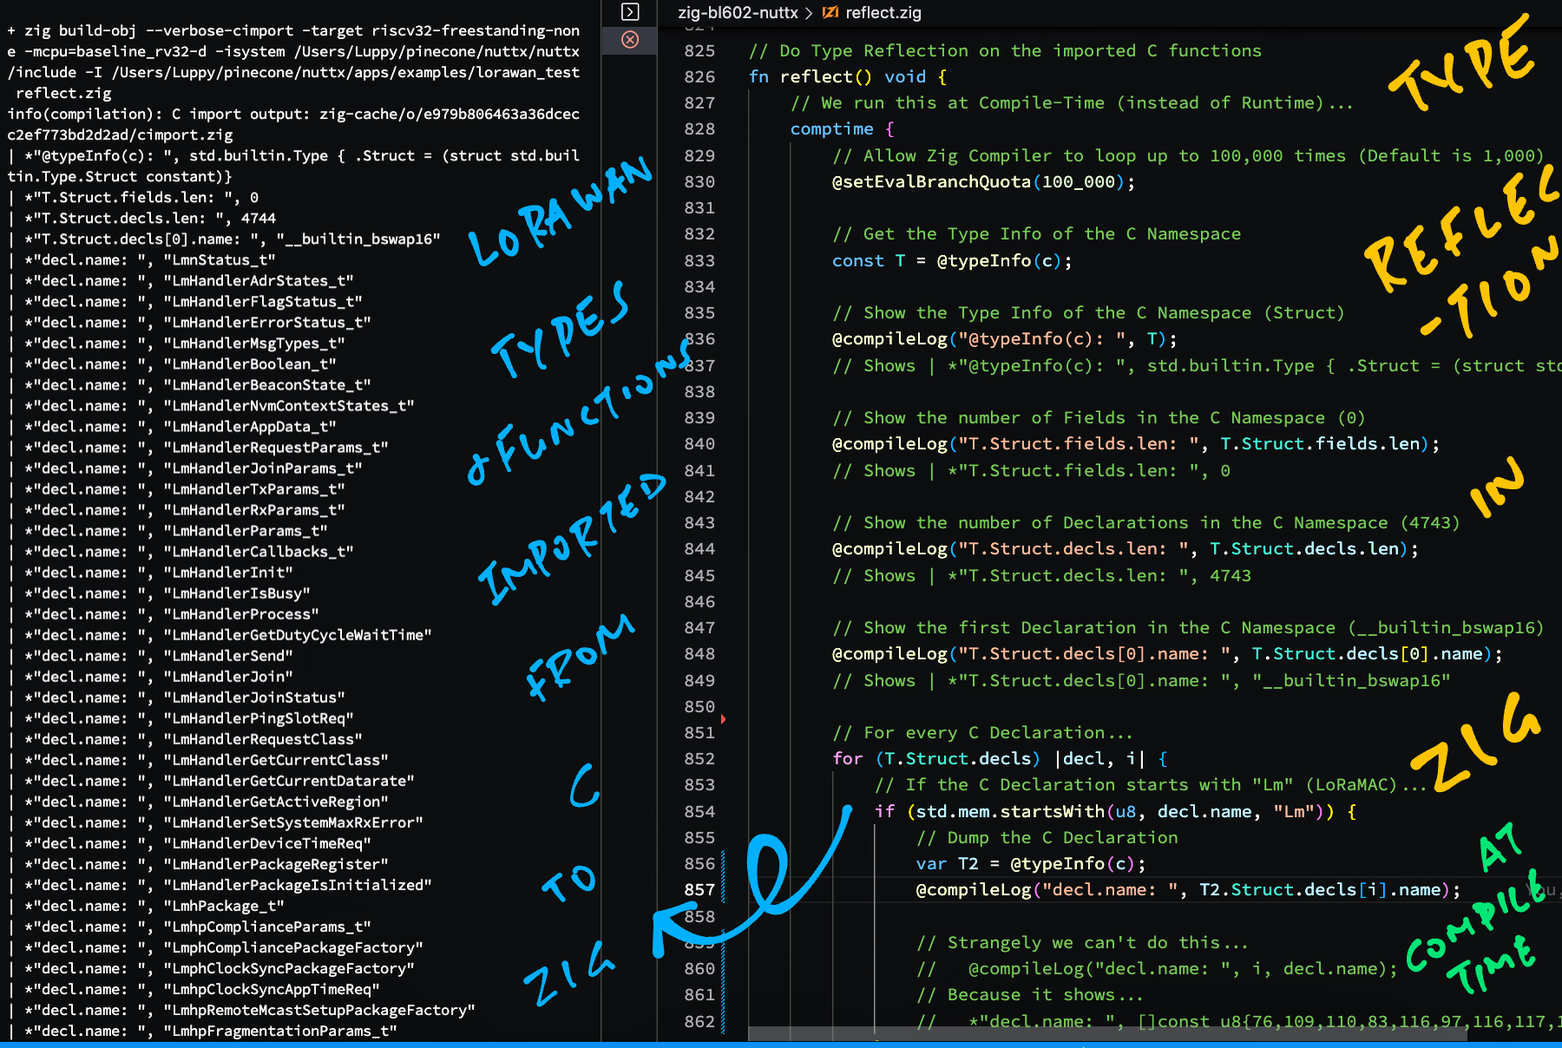The image size is (1562, 1048).
Task: Open the reflect.zig breadcrumb dropdown
Action: point(883,13)
